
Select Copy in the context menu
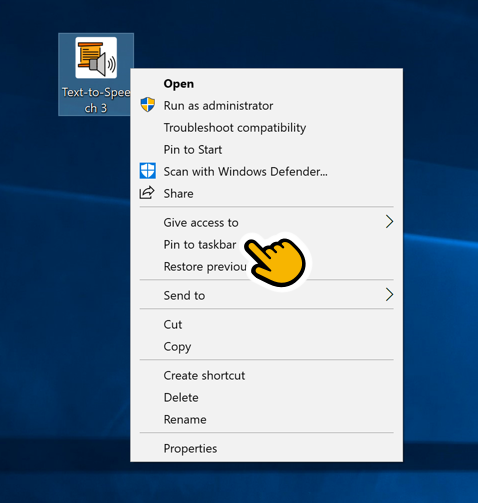coord(266,346)
